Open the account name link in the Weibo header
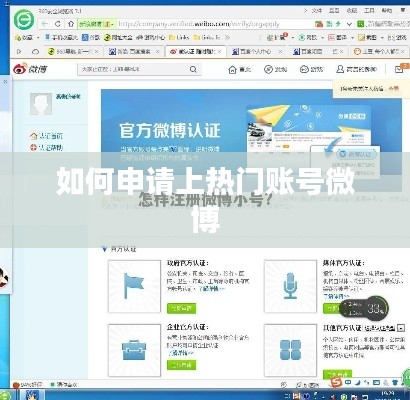The height and width of the screenshot is (400, 410). 356,69
